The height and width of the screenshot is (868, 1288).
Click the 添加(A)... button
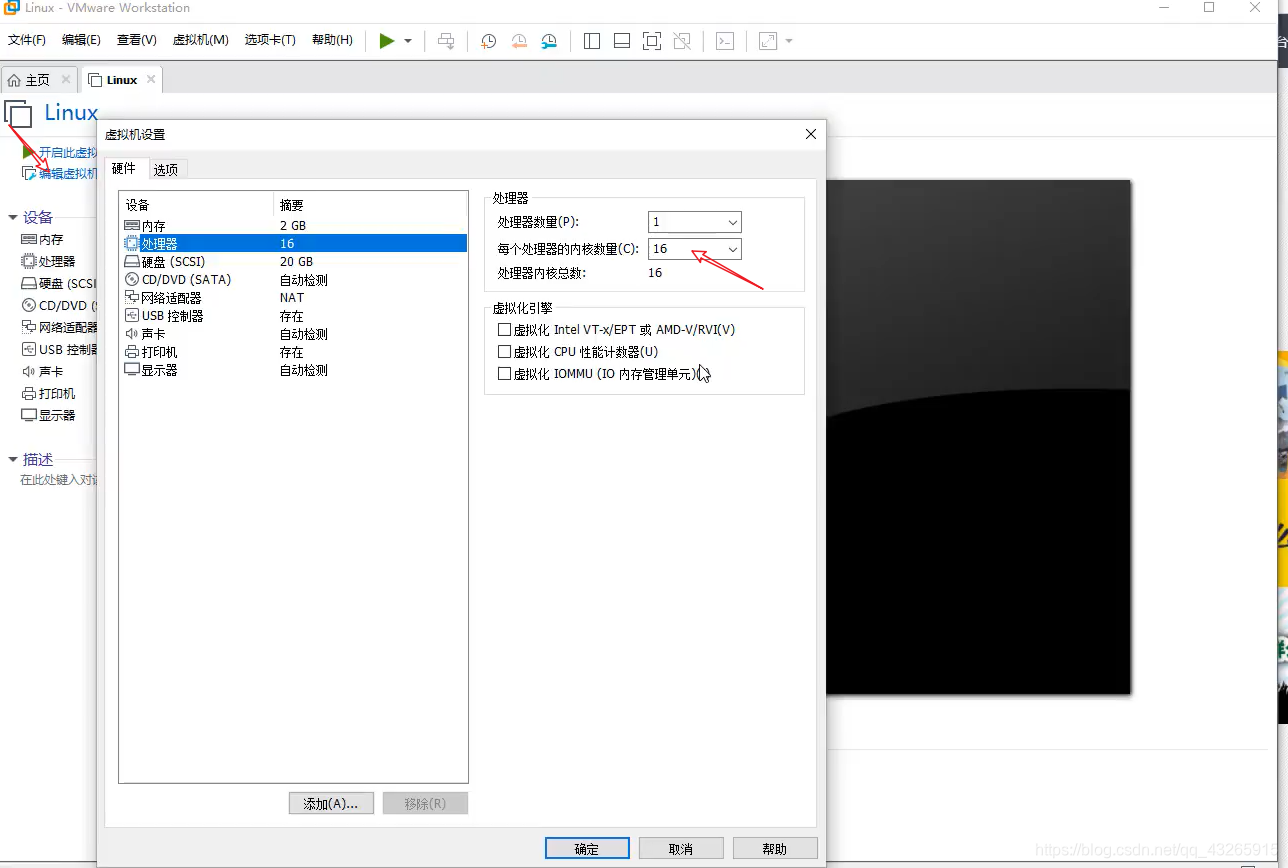(331, 803)
